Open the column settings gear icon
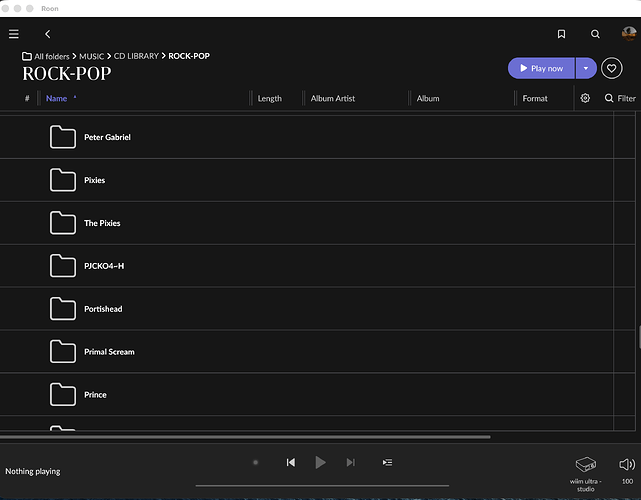 pyautogui.click(x=585, y=98)
